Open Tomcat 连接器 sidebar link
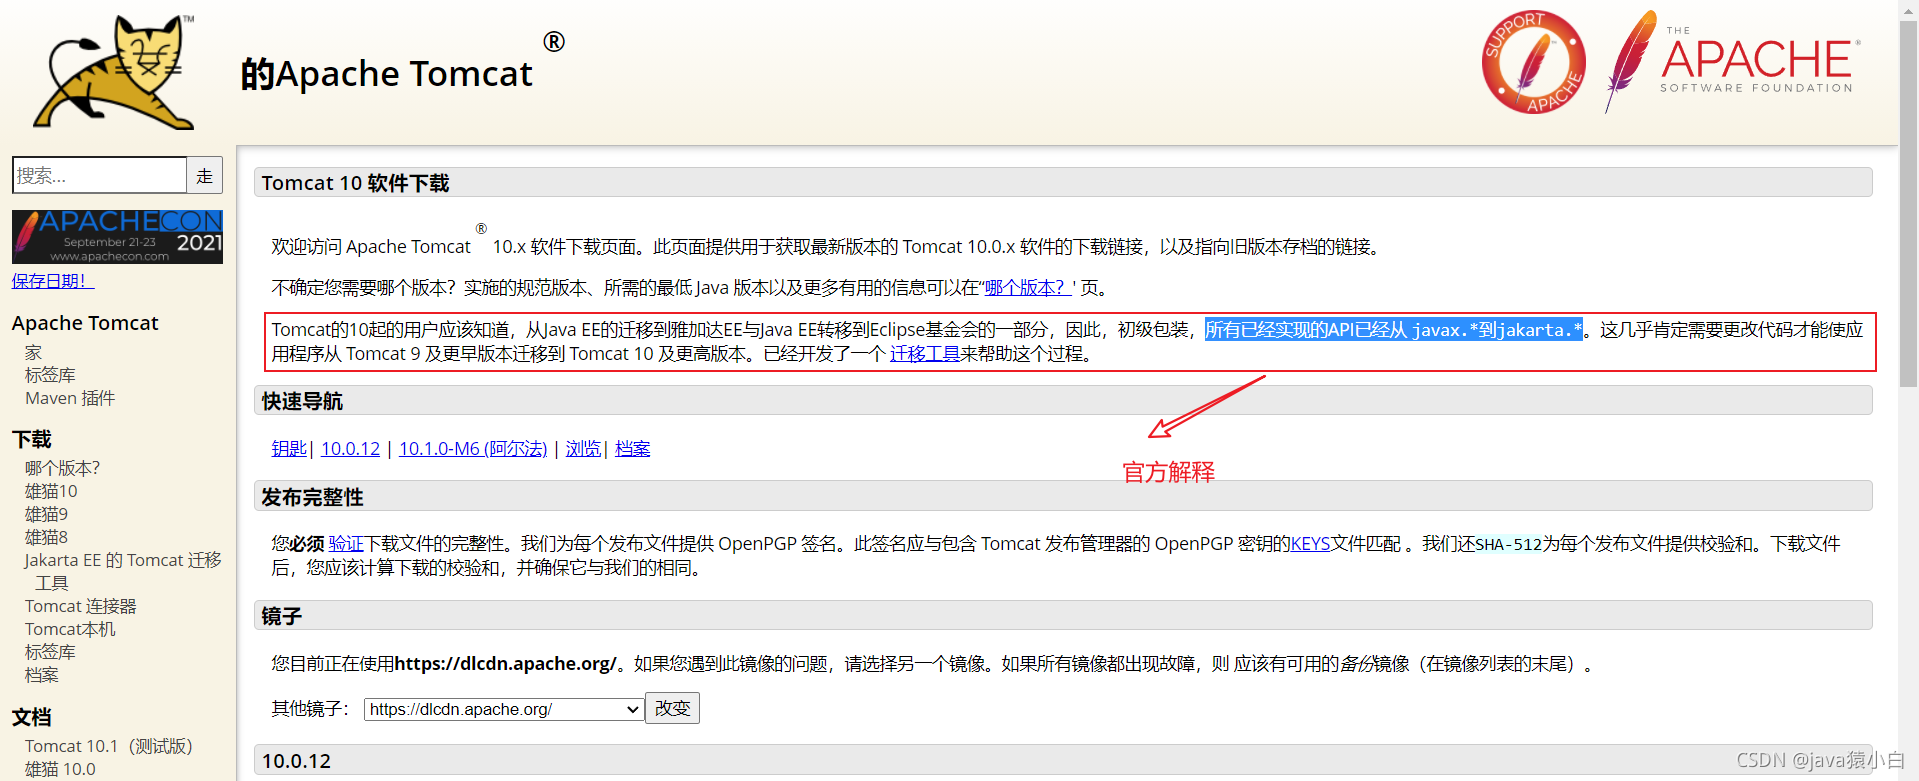This screenshot has width=1919, height=781. 81,606
